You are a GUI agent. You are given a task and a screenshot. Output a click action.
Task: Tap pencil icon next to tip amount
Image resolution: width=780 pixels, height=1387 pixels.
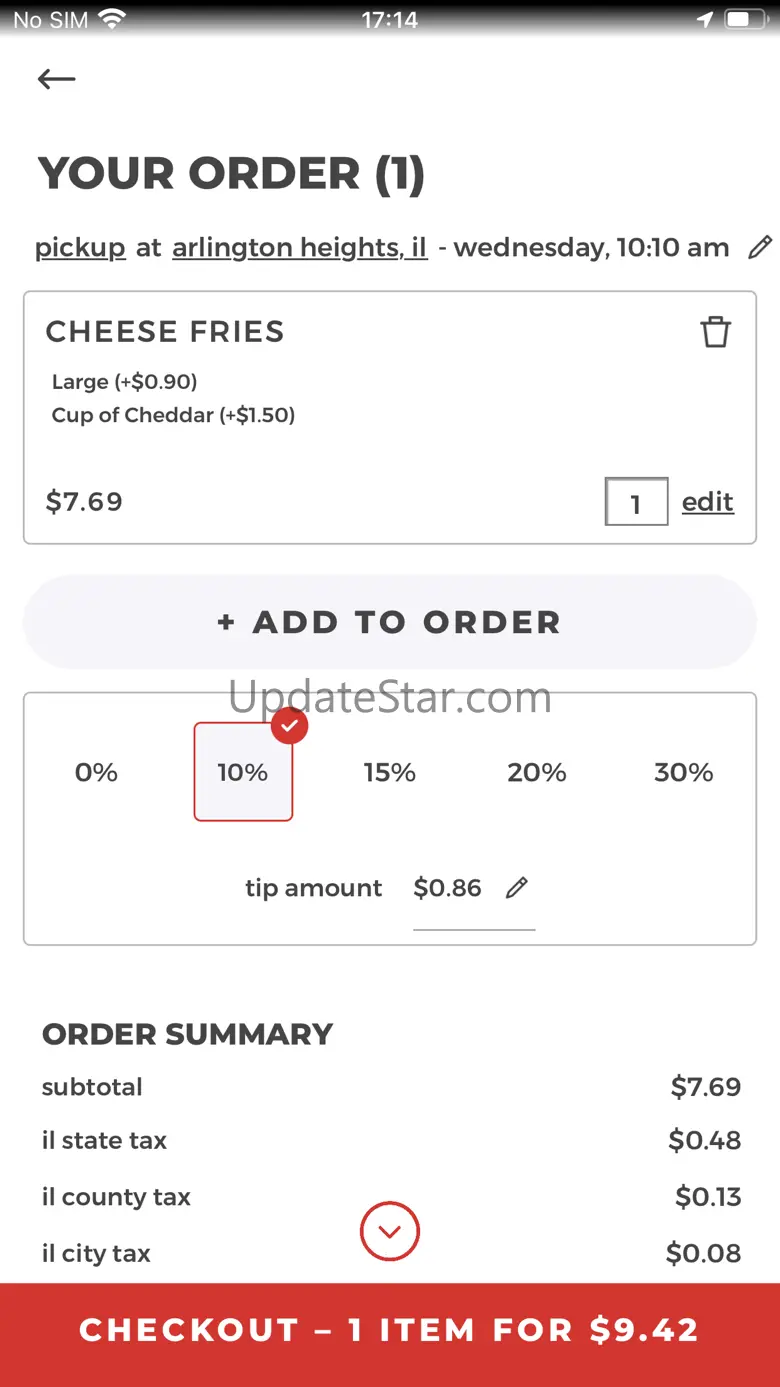[516, 888]
